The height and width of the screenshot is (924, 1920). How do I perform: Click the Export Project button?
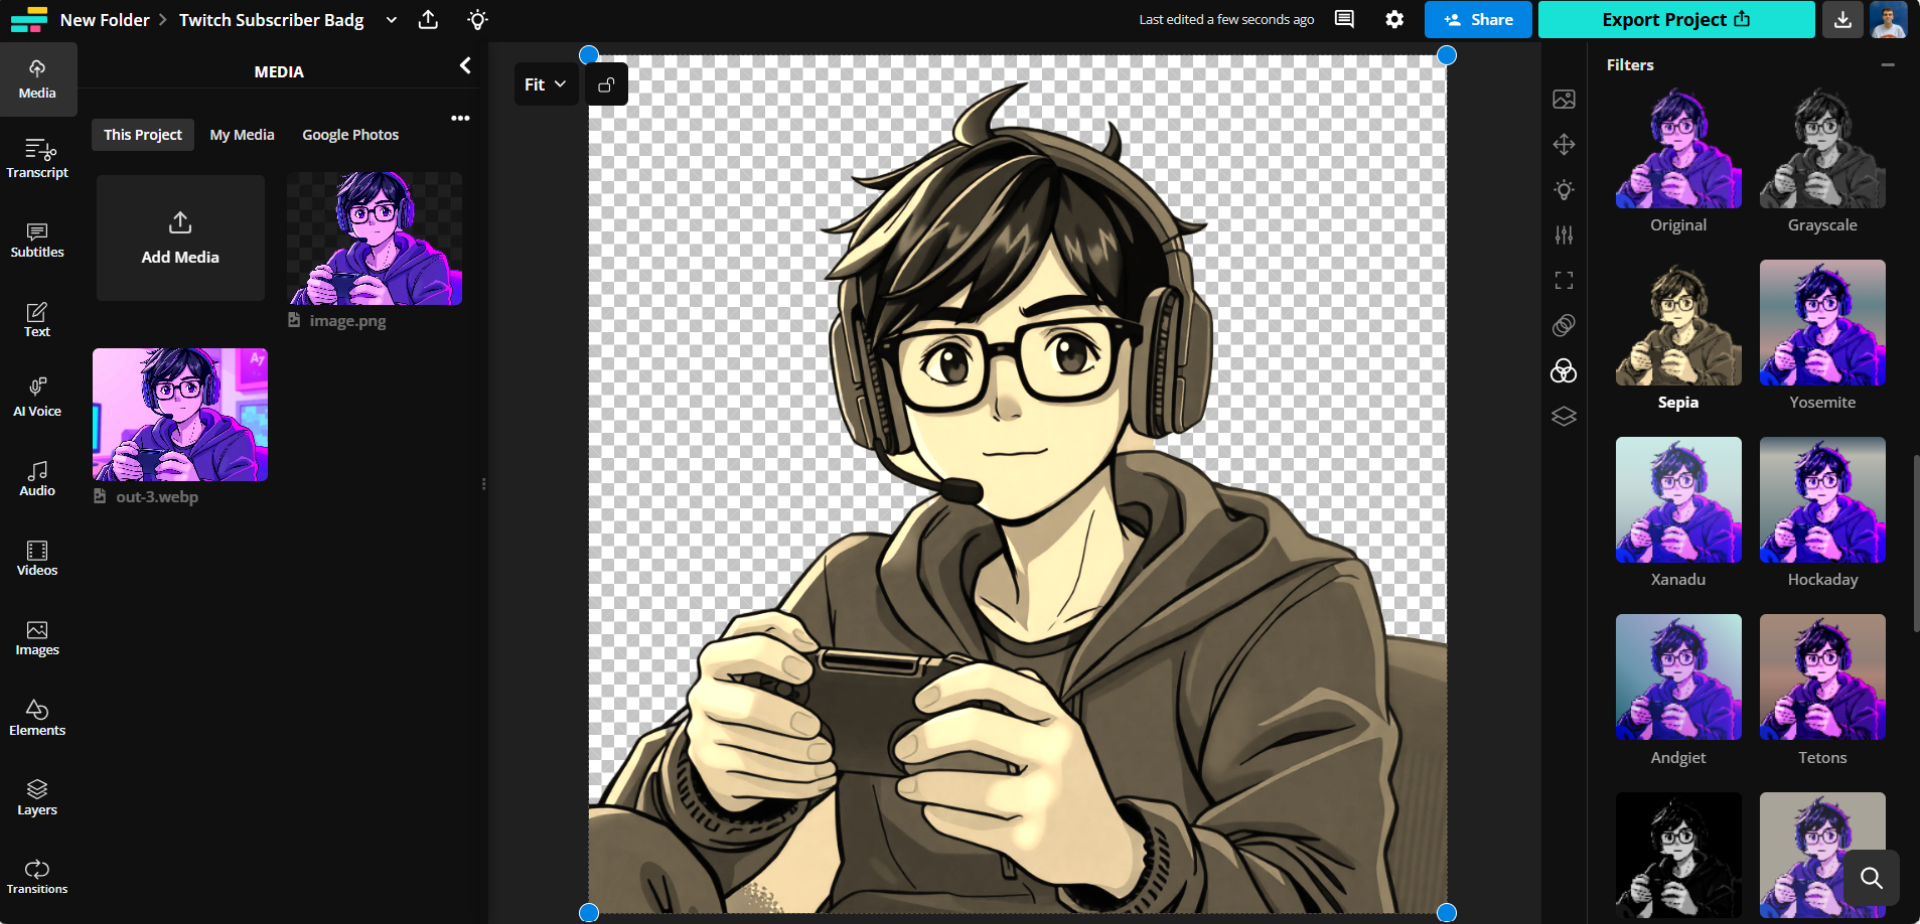click(x=1676, y=19)
